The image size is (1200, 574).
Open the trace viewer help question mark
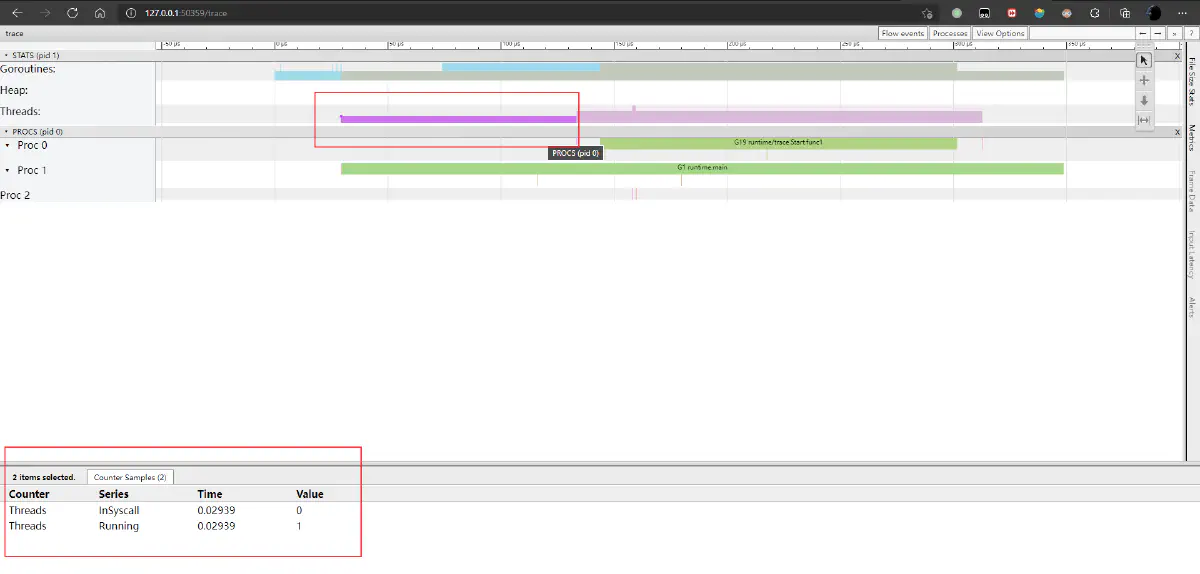point(1191,33)
